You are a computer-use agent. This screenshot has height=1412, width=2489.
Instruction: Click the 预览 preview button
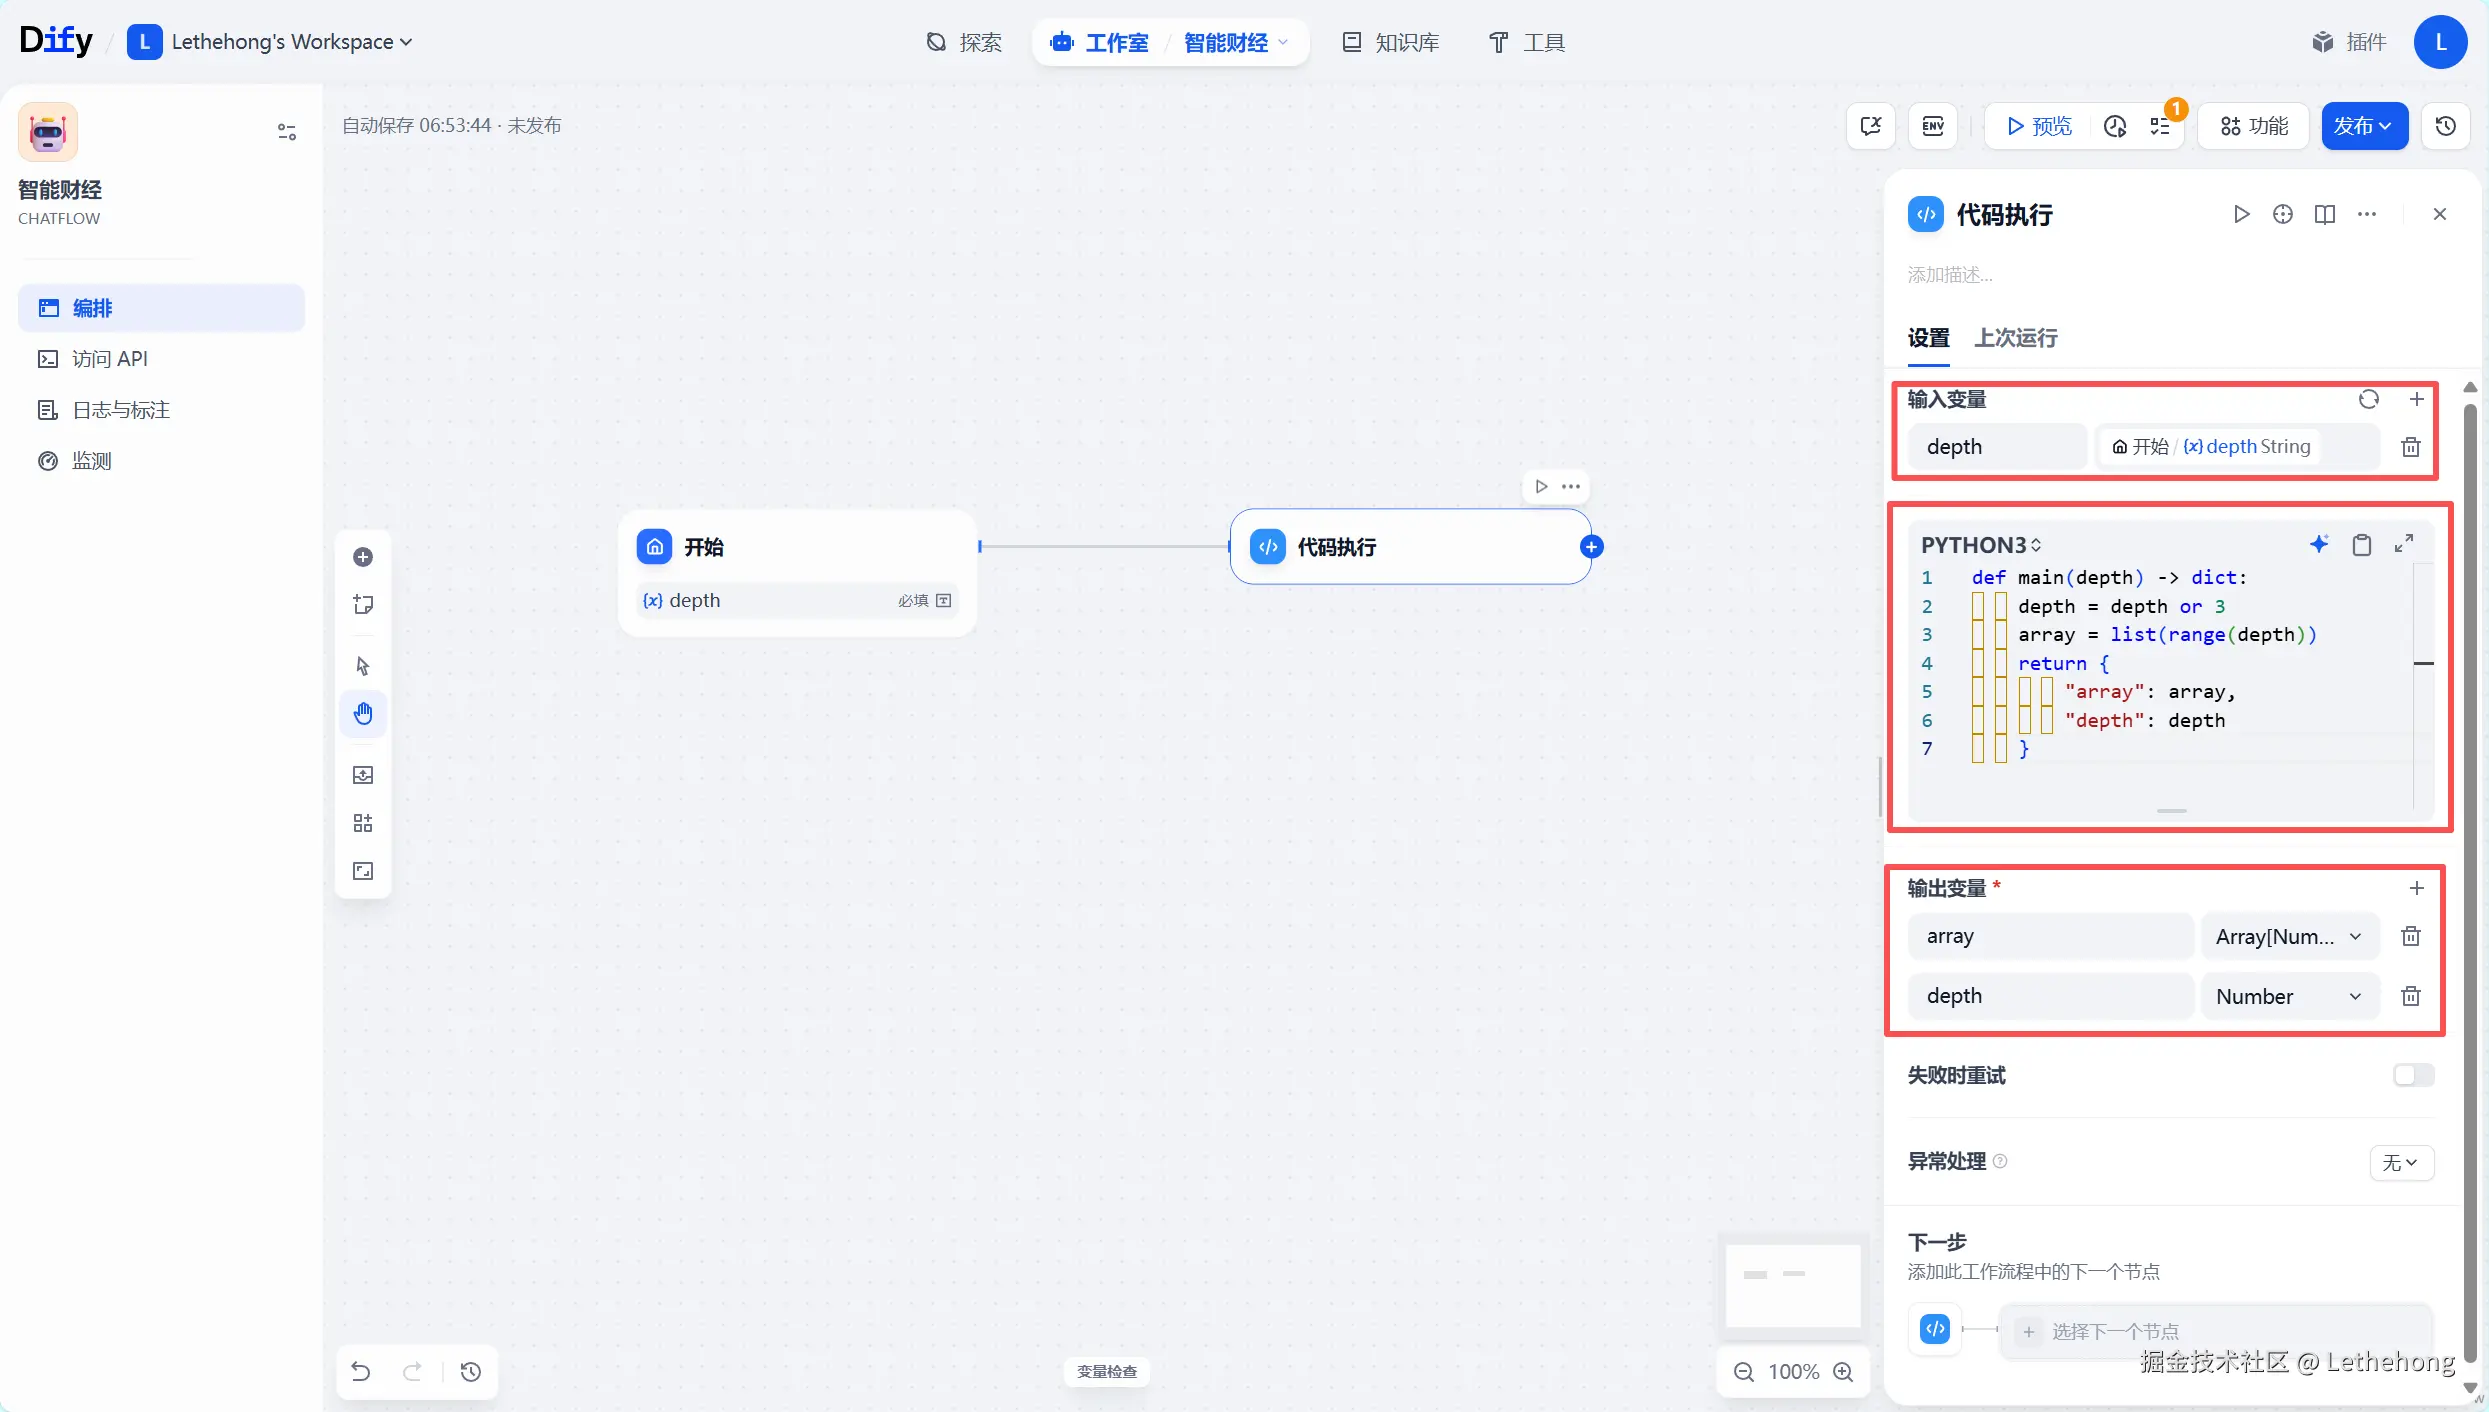tap(2039, 126)
